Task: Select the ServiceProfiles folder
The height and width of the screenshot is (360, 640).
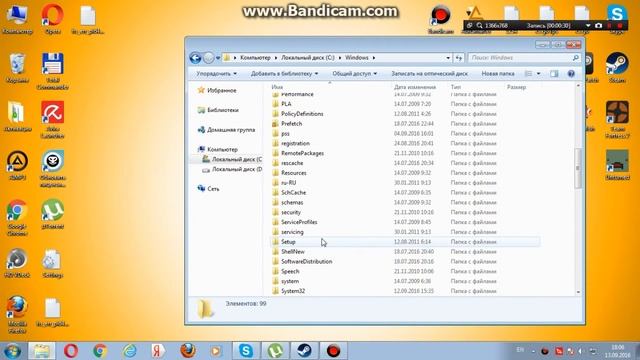Action: pos(299,222)
